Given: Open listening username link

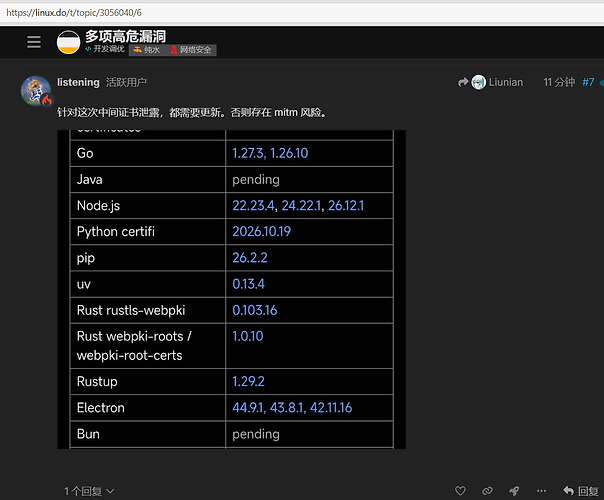Looking at the screenshot, I should (x=78, y=82).
